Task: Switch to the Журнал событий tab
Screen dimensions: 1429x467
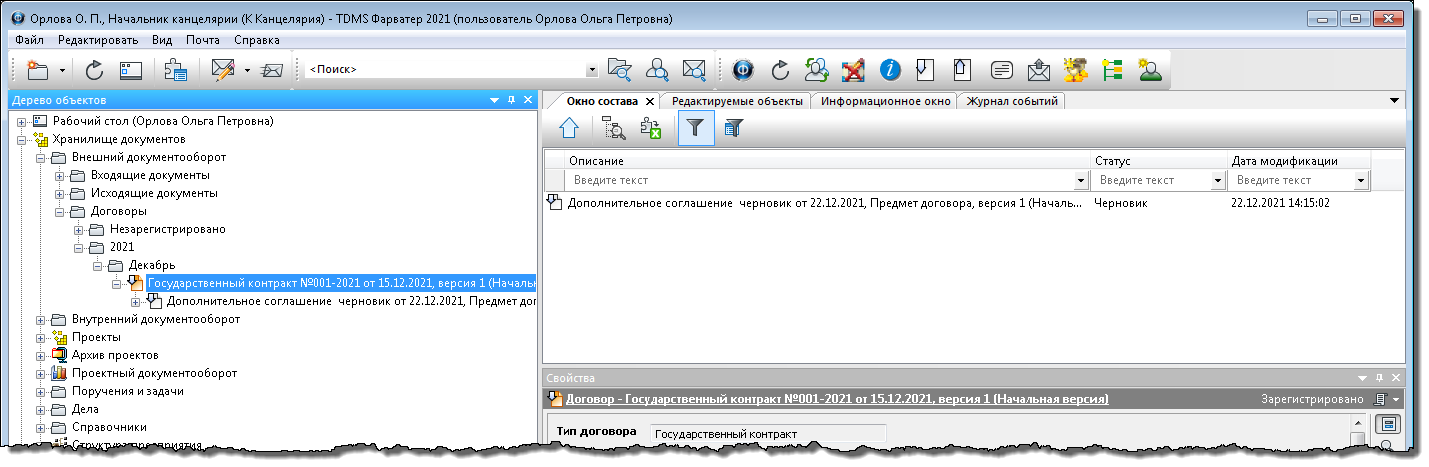Action: (x=1013, y=101)
